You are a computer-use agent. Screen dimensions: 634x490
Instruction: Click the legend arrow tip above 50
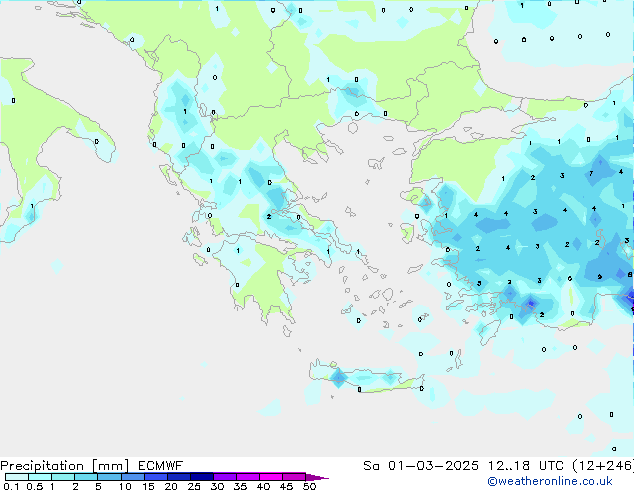pyautogui.click(x=317, y=477)
